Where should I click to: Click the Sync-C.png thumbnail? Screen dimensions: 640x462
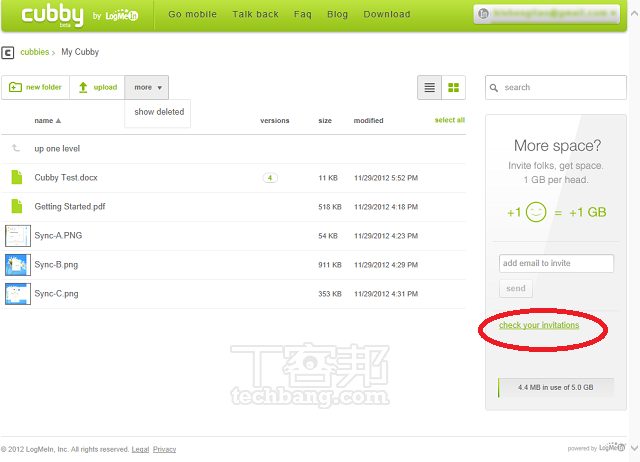pyautogui.click(x=18, y=294)
